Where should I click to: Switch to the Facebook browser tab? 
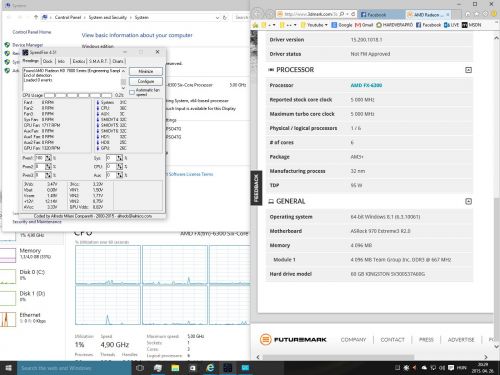coord(381,15)
